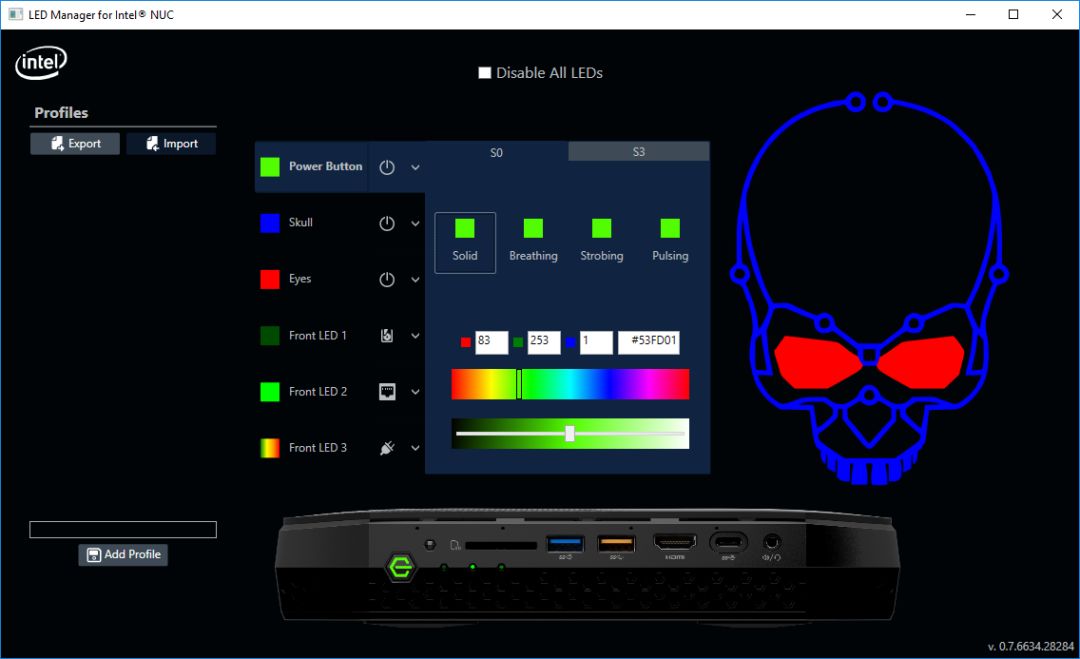Tick the Disable All LEDs checkbox

point(485,73)
